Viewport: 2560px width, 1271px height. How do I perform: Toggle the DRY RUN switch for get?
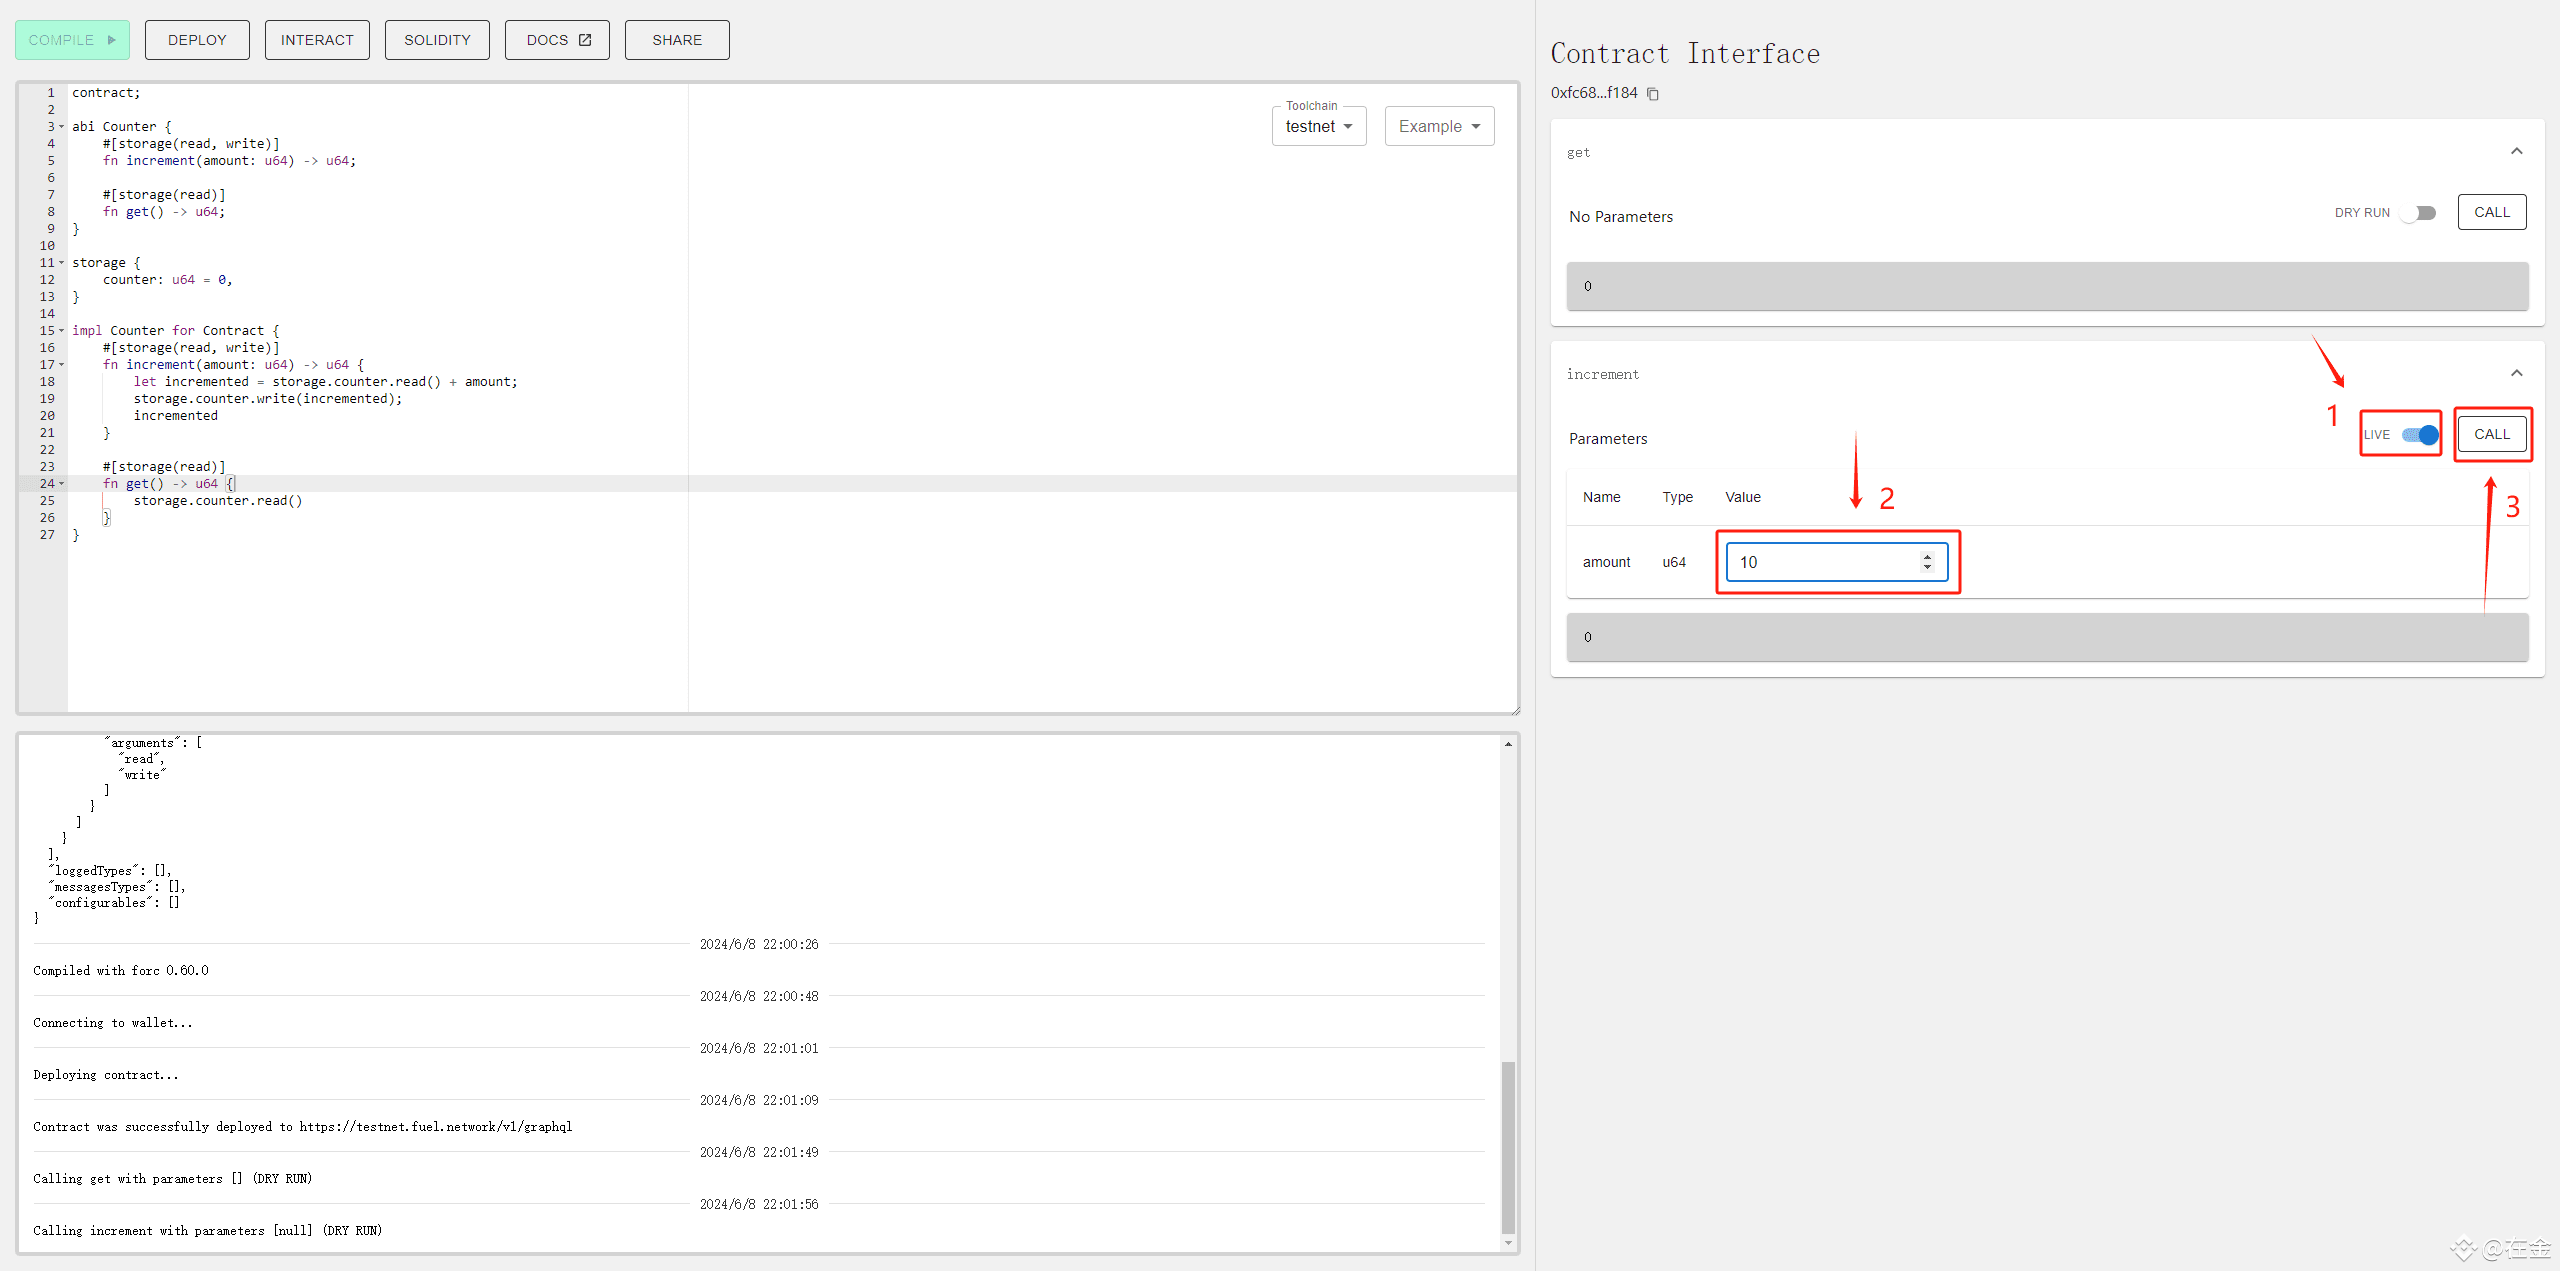[2420, 213]
